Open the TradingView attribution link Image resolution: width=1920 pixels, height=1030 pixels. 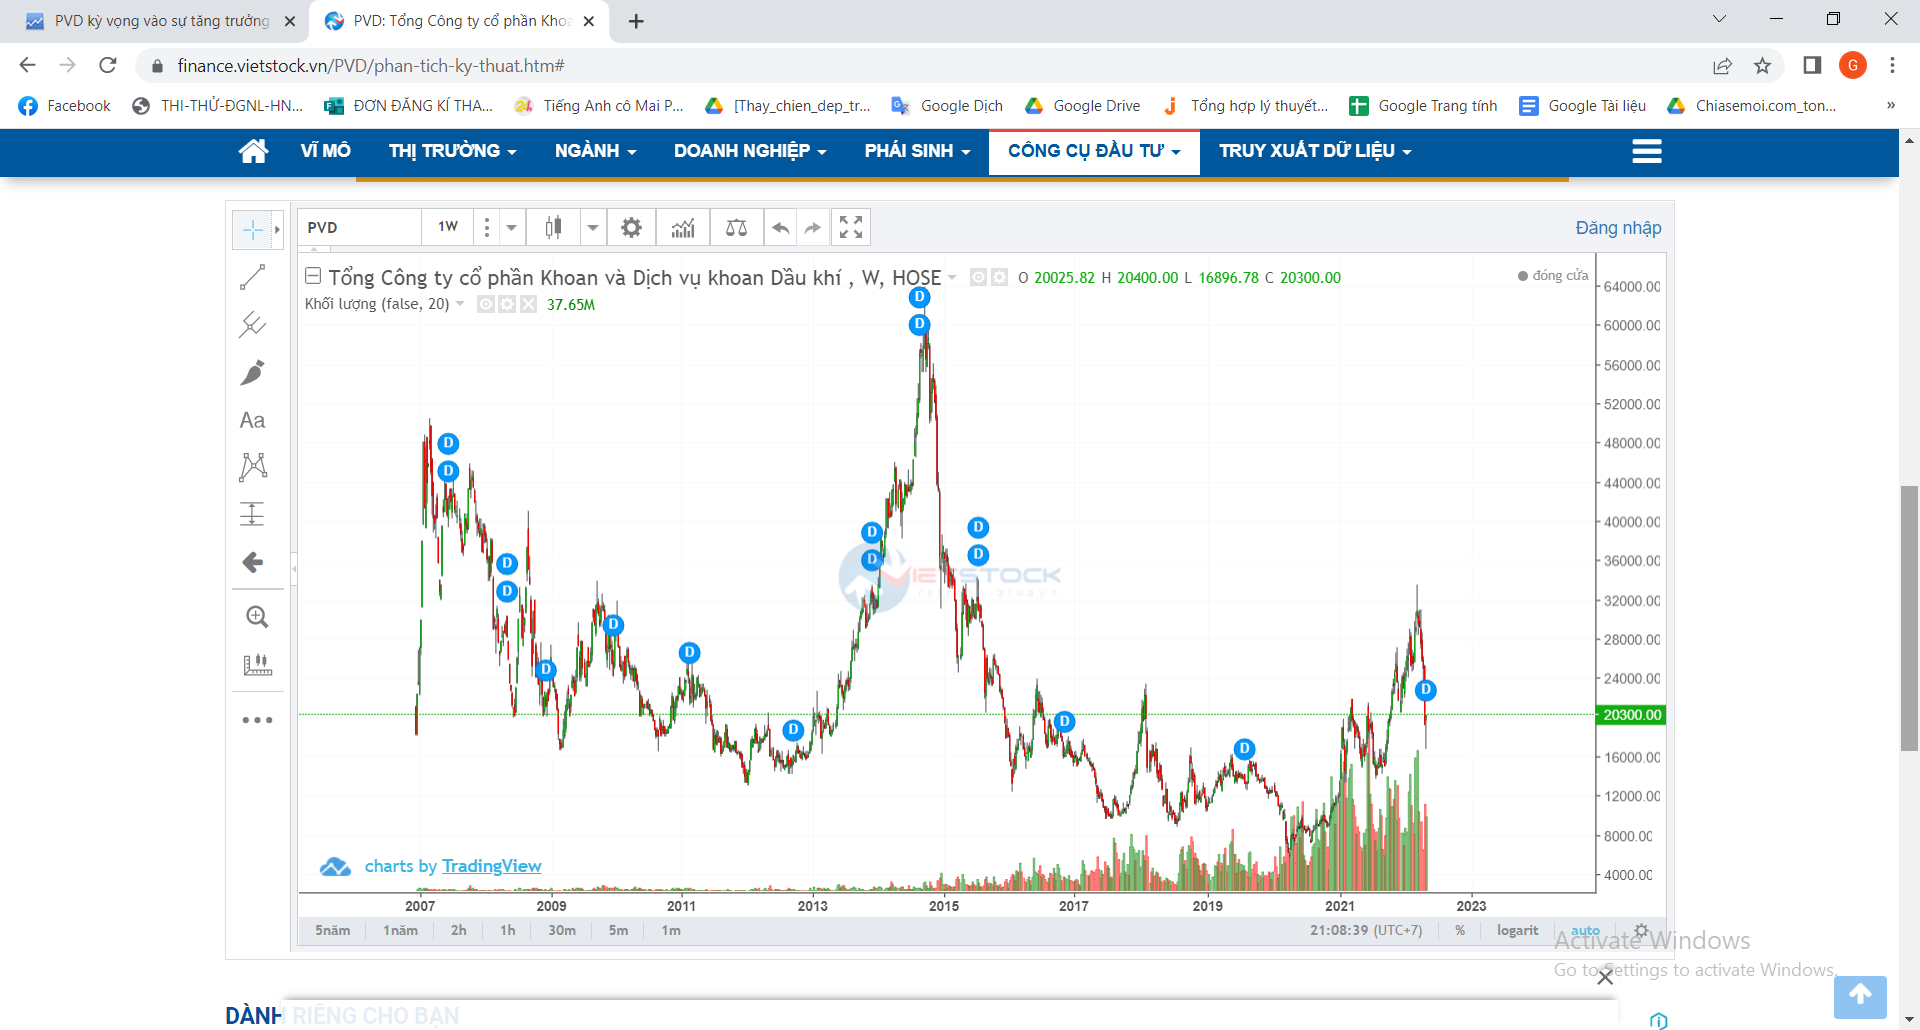pyautogui.click(x=491, y=866)
